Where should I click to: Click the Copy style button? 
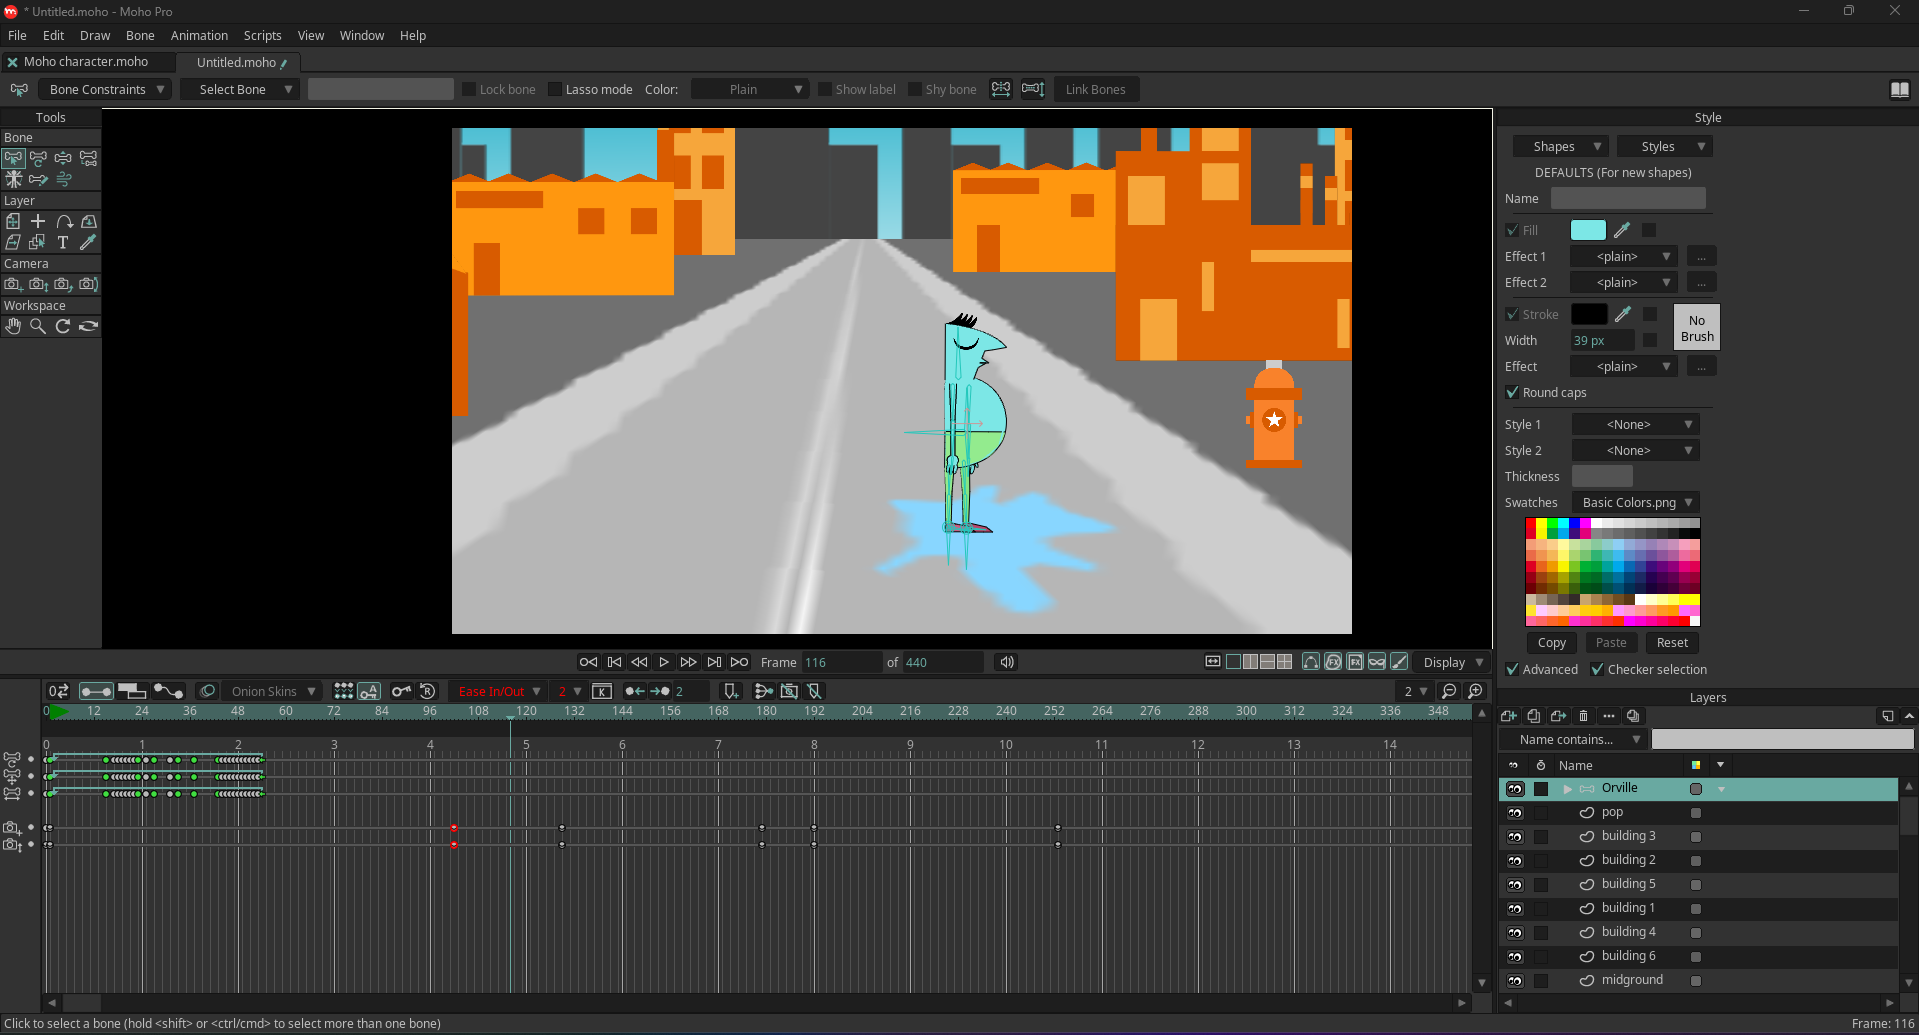pyautogui.click(x=1552, y=643)
